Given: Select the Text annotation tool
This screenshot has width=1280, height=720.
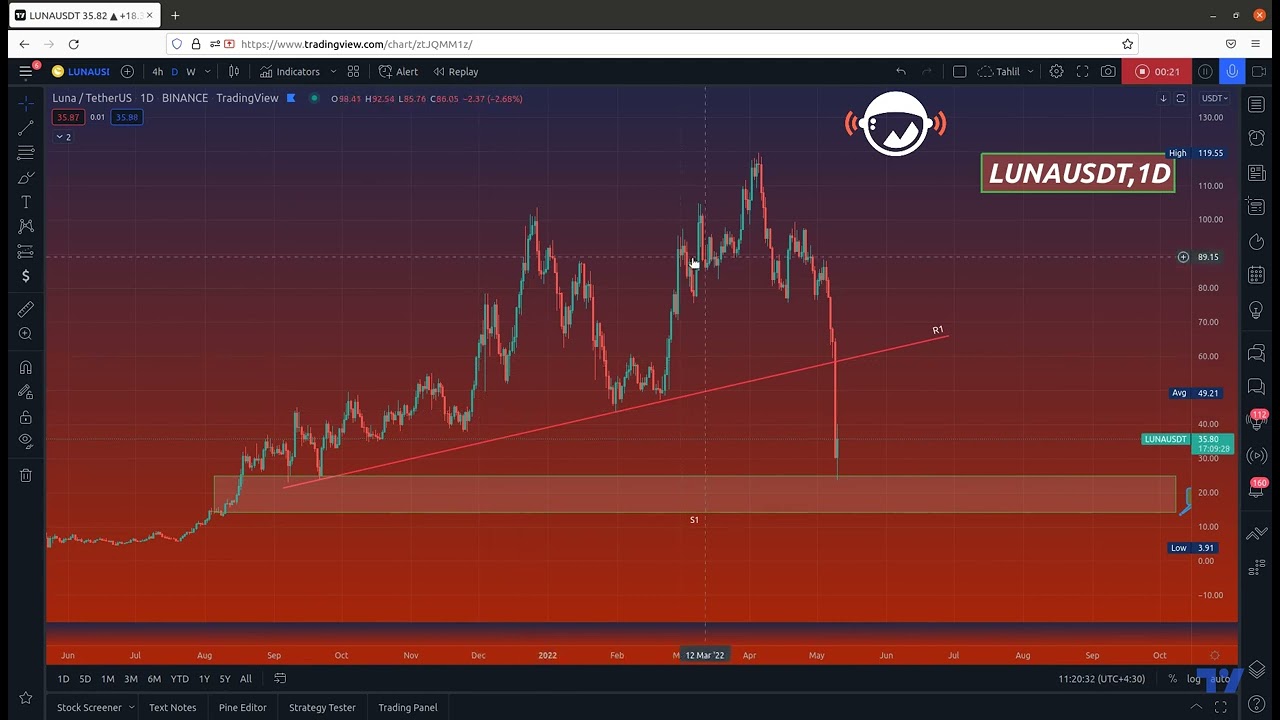Looking at the screenshot, I should click(26, 202).
